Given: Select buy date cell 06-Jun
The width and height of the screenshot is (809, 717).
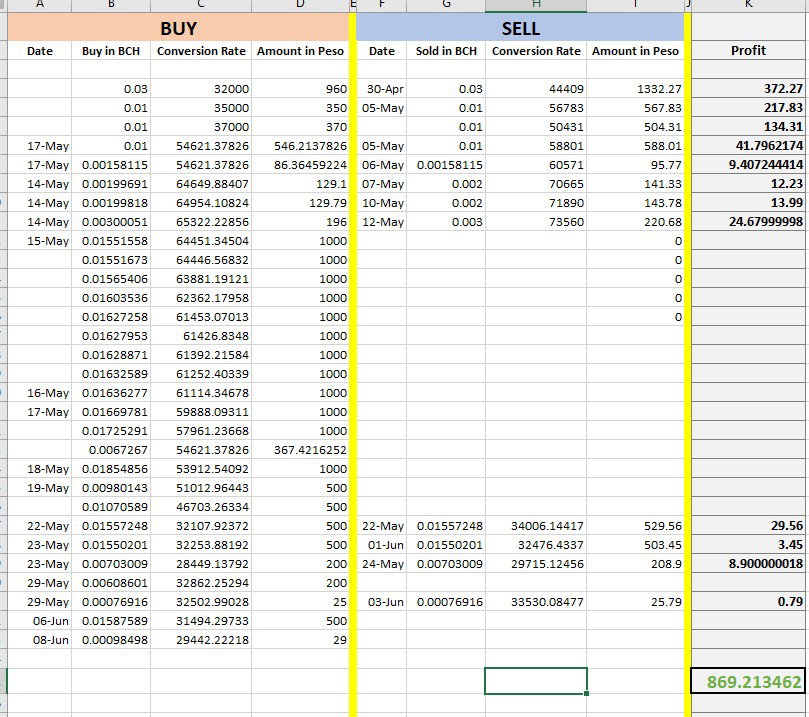Looking at the screenshot, I should 40,621.
